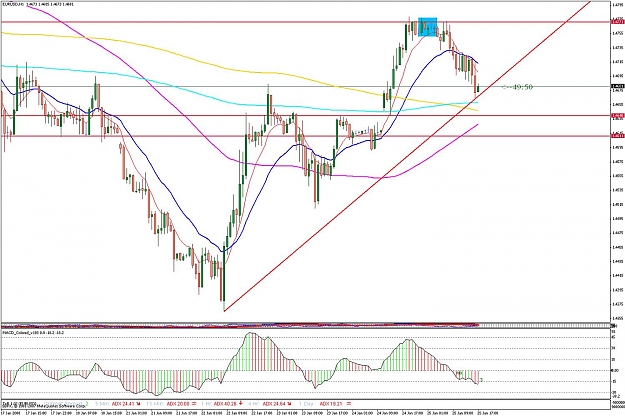The image size is (625, 416).
Task: Click the "ADX 24.41" readout
Action: click(x=123, y=404)
